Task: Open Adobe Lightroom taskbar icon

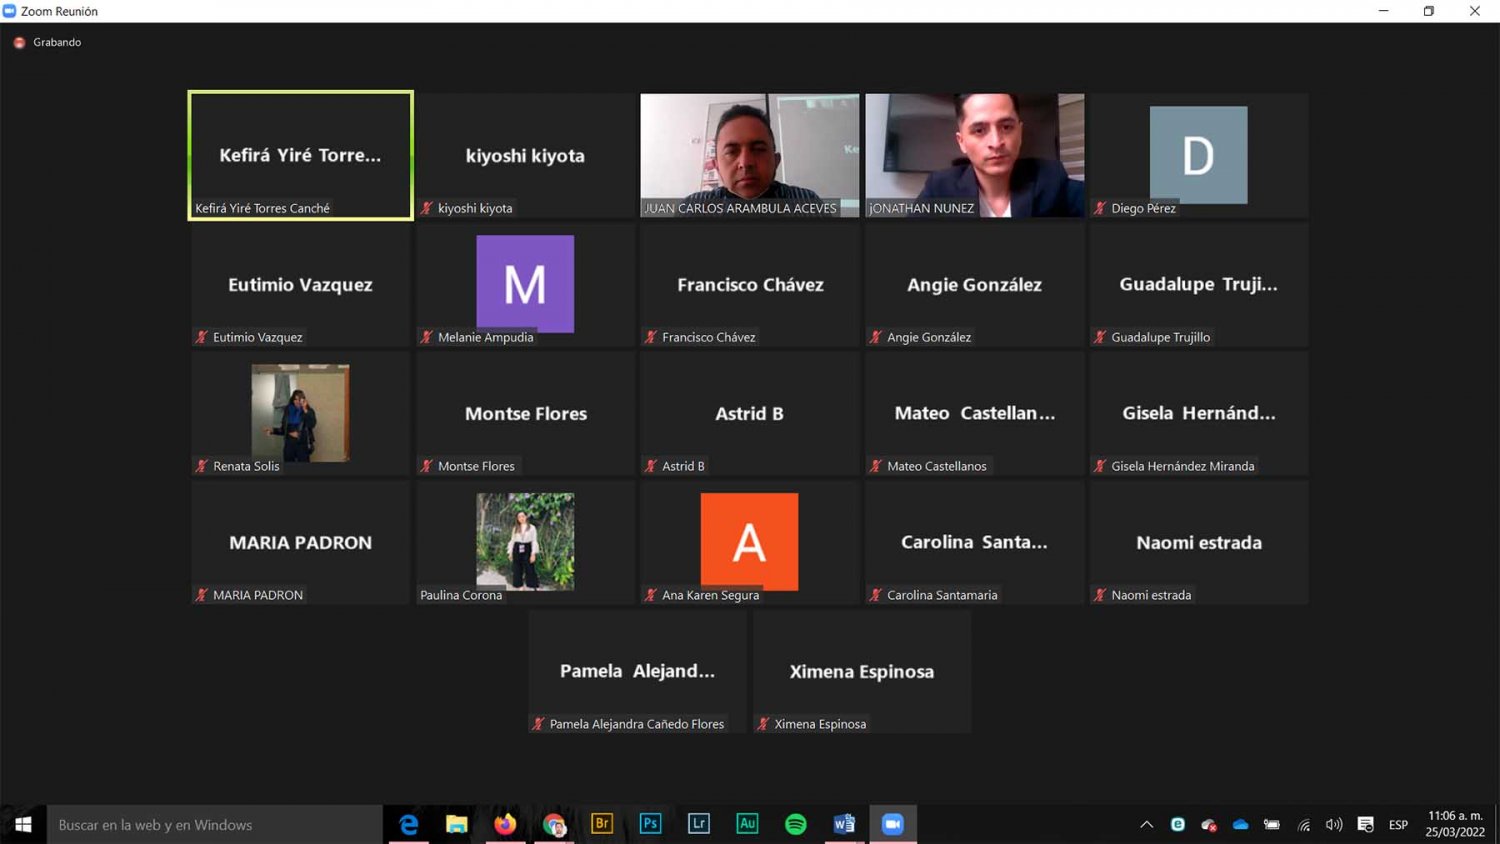Action: click(x=698, y=824)
